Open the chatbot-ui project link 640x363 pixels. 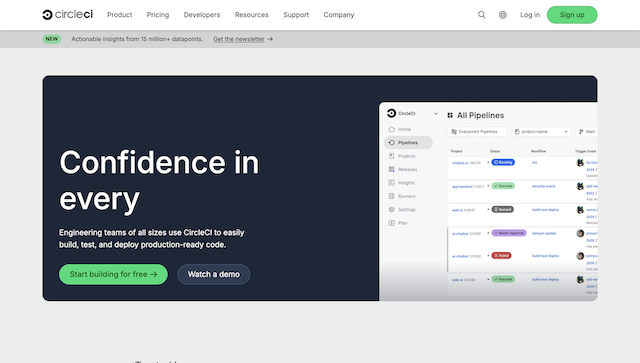coord(460,163)
